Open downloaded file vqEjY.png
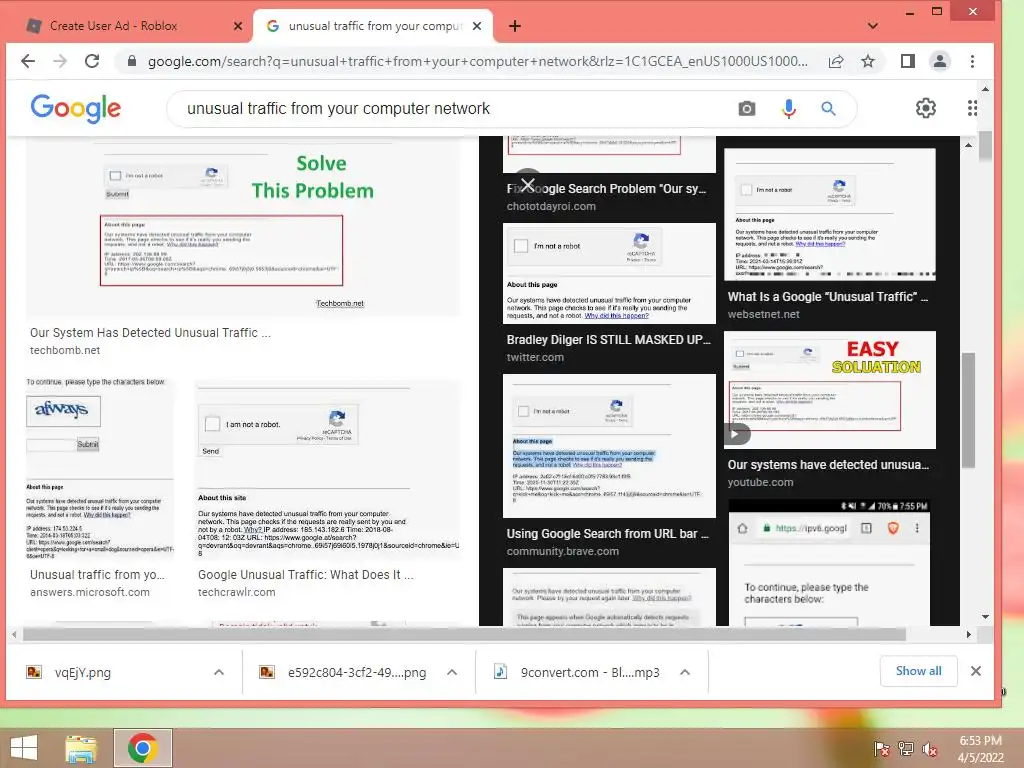This screenshot has height=768, width=1024. 82,673
